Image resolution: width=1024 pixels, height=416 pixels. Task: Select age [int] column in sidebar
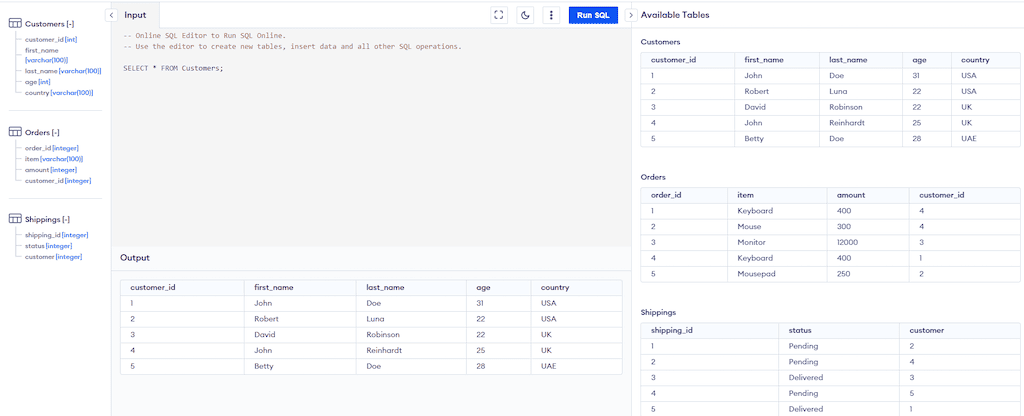(37, 82)
